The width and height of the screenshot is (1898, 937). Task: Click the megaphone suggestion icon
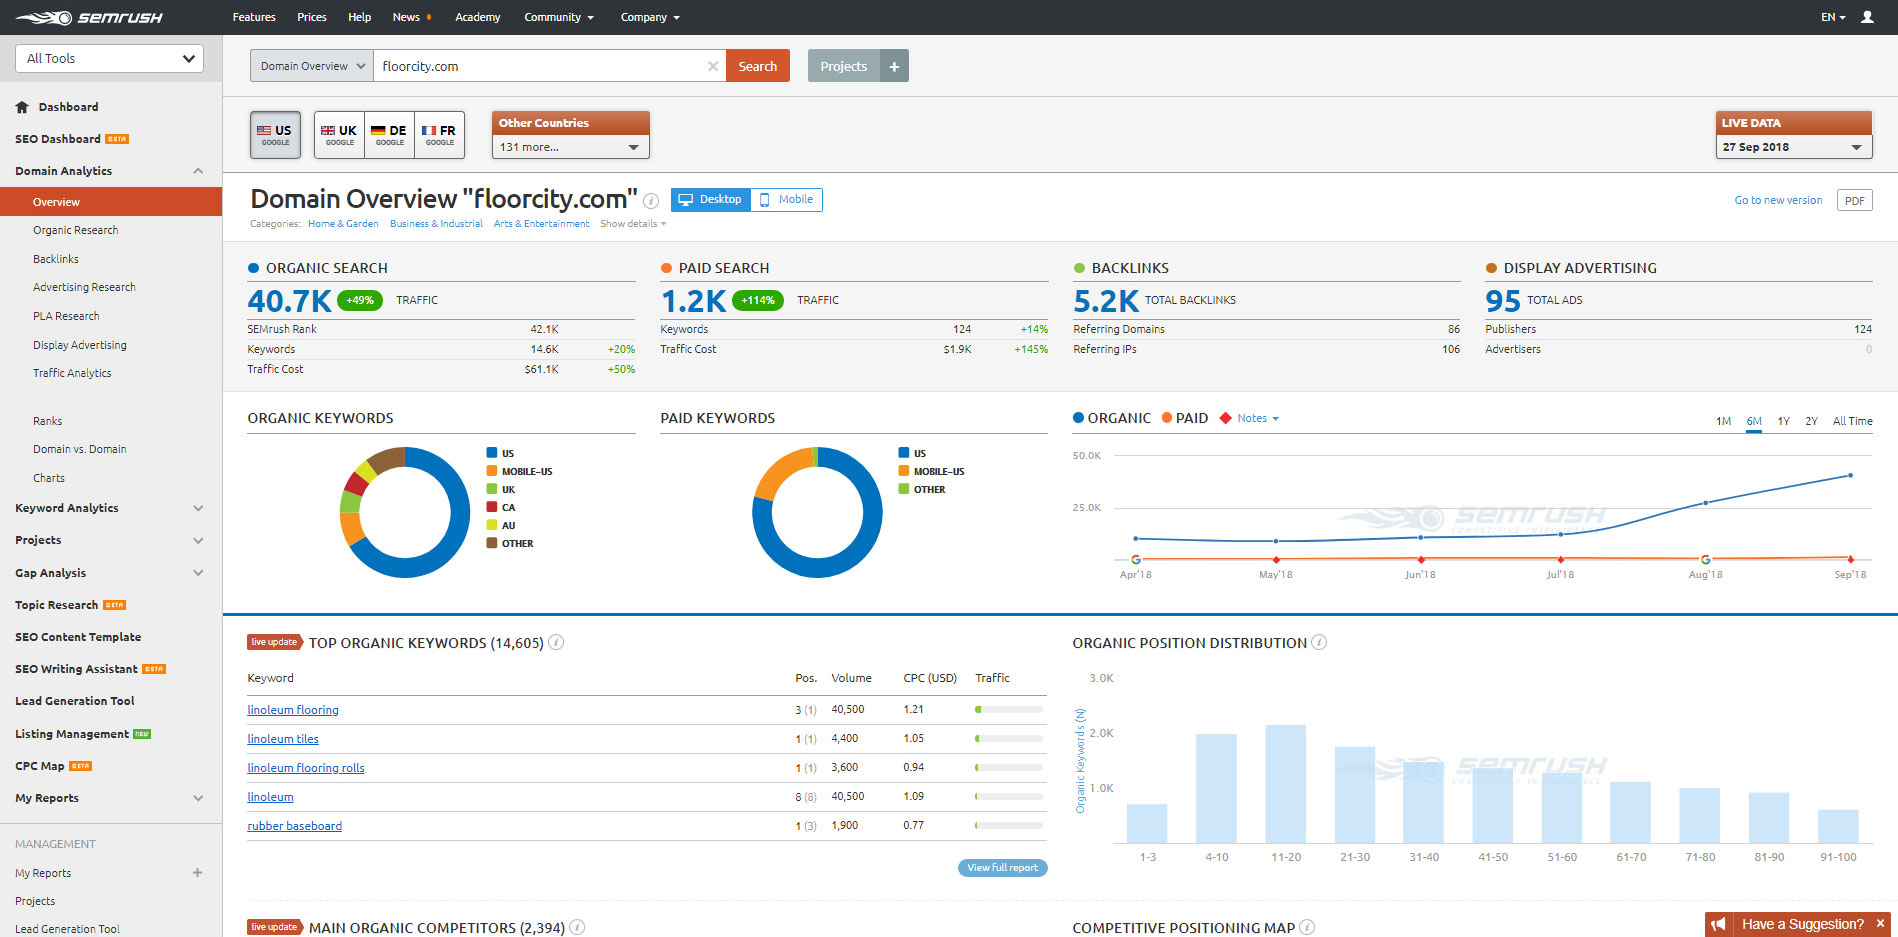tap(1718, 924)
